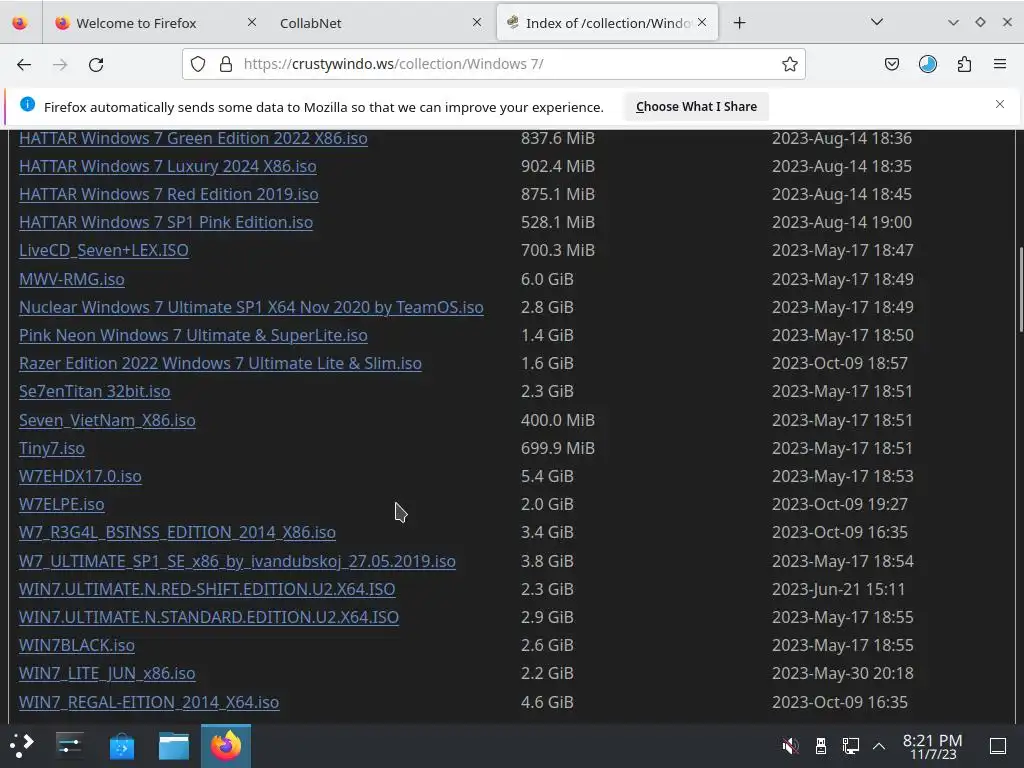
Task: Click the show desktop icon
Action: [x=998, y=745]
